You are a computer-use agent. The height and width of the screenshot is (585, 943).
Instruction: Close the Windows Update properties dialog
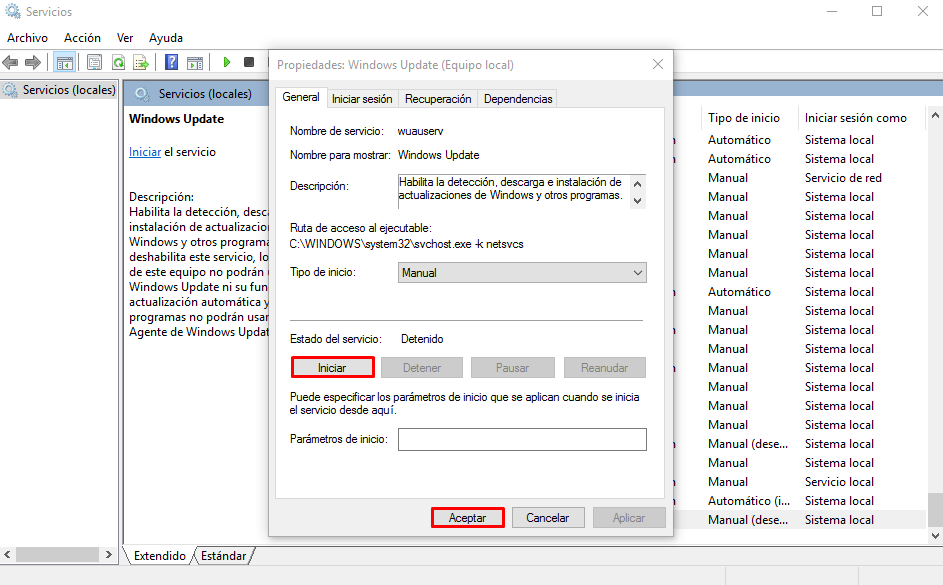point(658,64)
